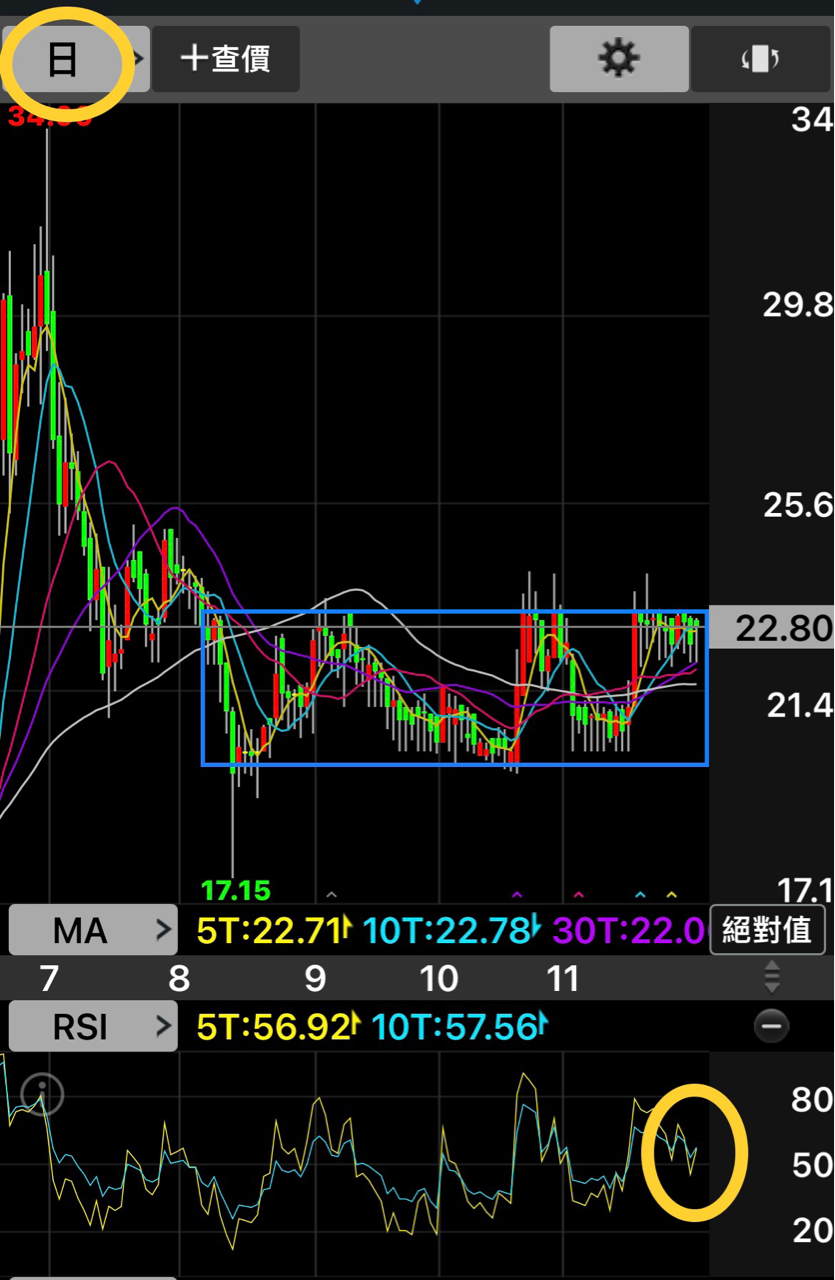This screenshot has height=1280, width=835.
Task: Expand the MA indicator selector
Action: (x=93, y=931)
